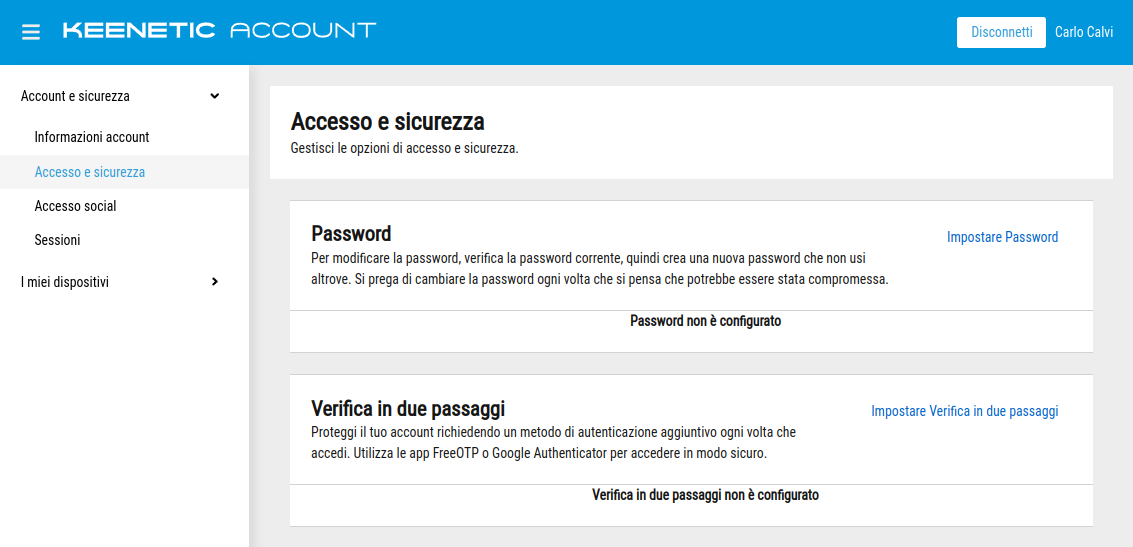Select Accesso e sicurezza sidebar item
The image size is (1133, 547).
tap(90, 172)
